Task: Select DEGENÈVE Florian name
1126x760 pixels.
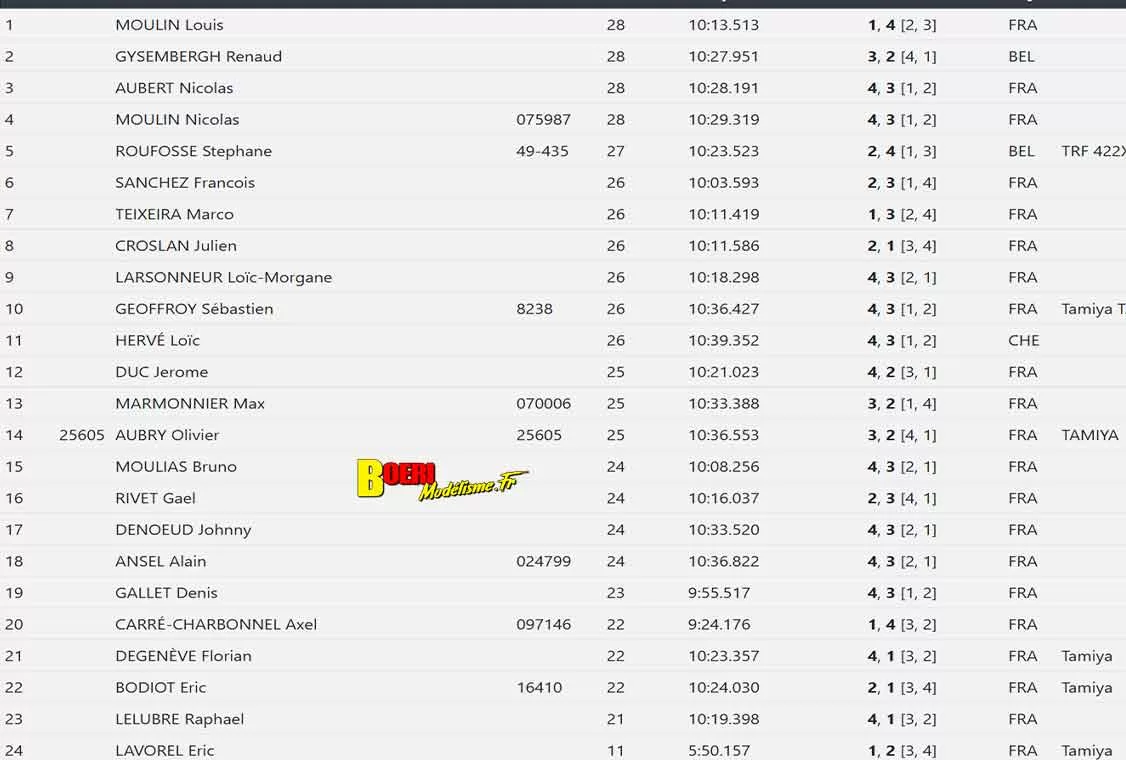Action: [x=183, y=656]
